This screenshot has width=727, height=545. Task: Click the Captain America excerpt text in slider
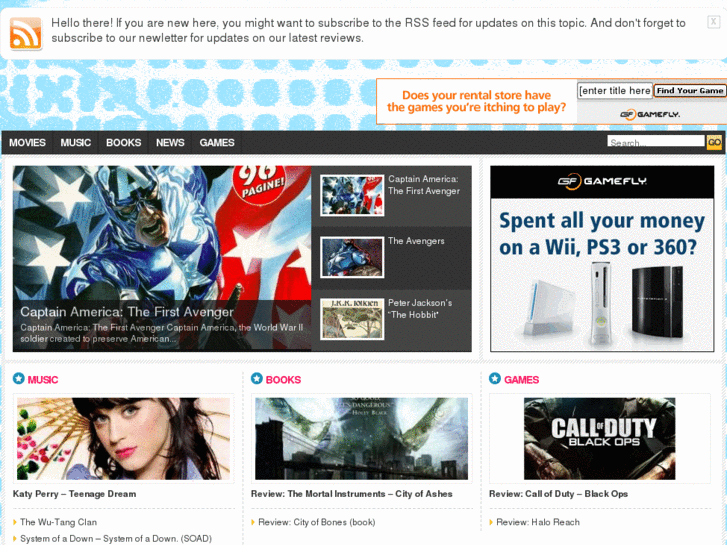coord(161,333)
